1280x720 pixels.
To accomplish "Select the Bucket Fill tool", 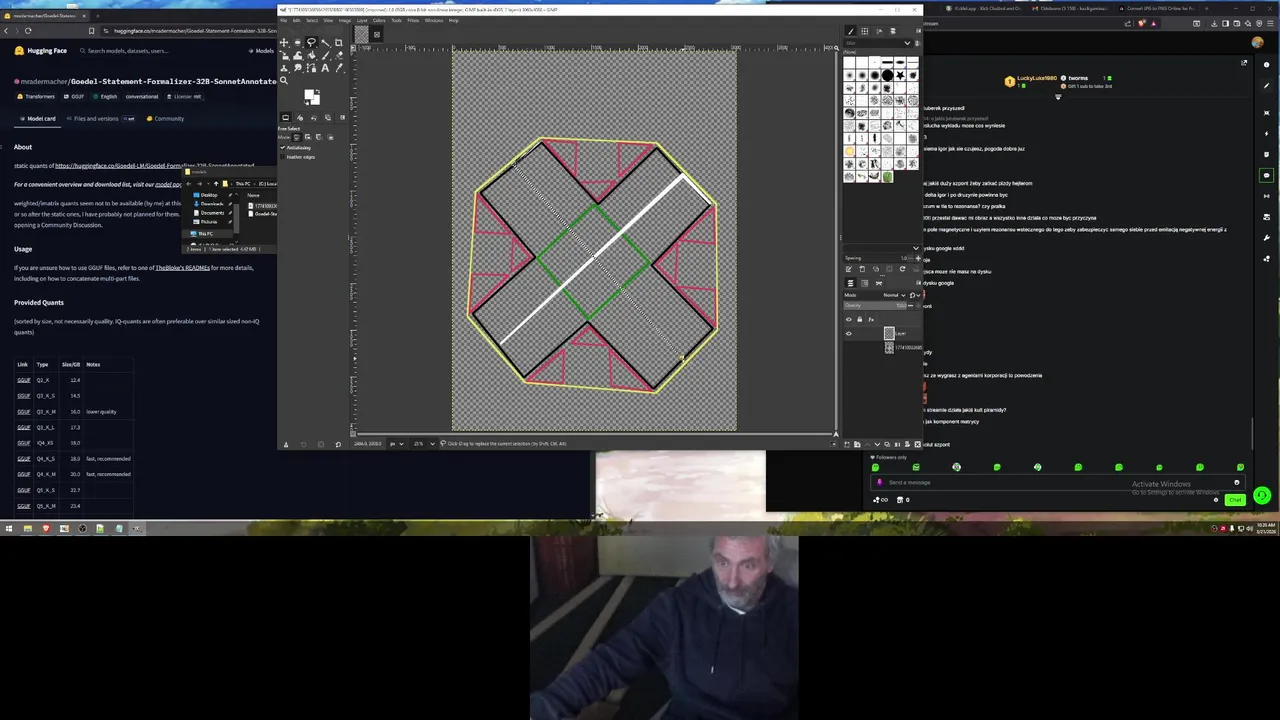I will pyautogui.click(x=311, y=55).
